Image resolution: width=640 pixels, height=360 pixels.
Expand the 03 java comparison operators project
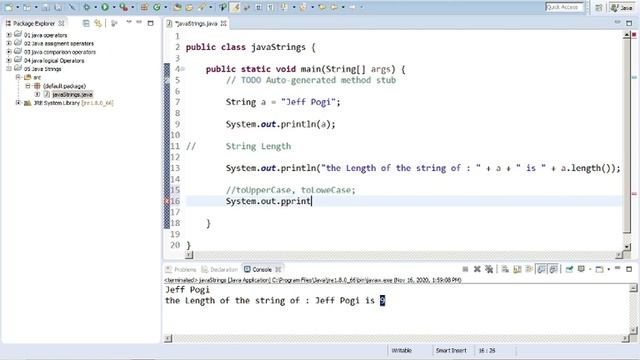[x=9, y=52]
